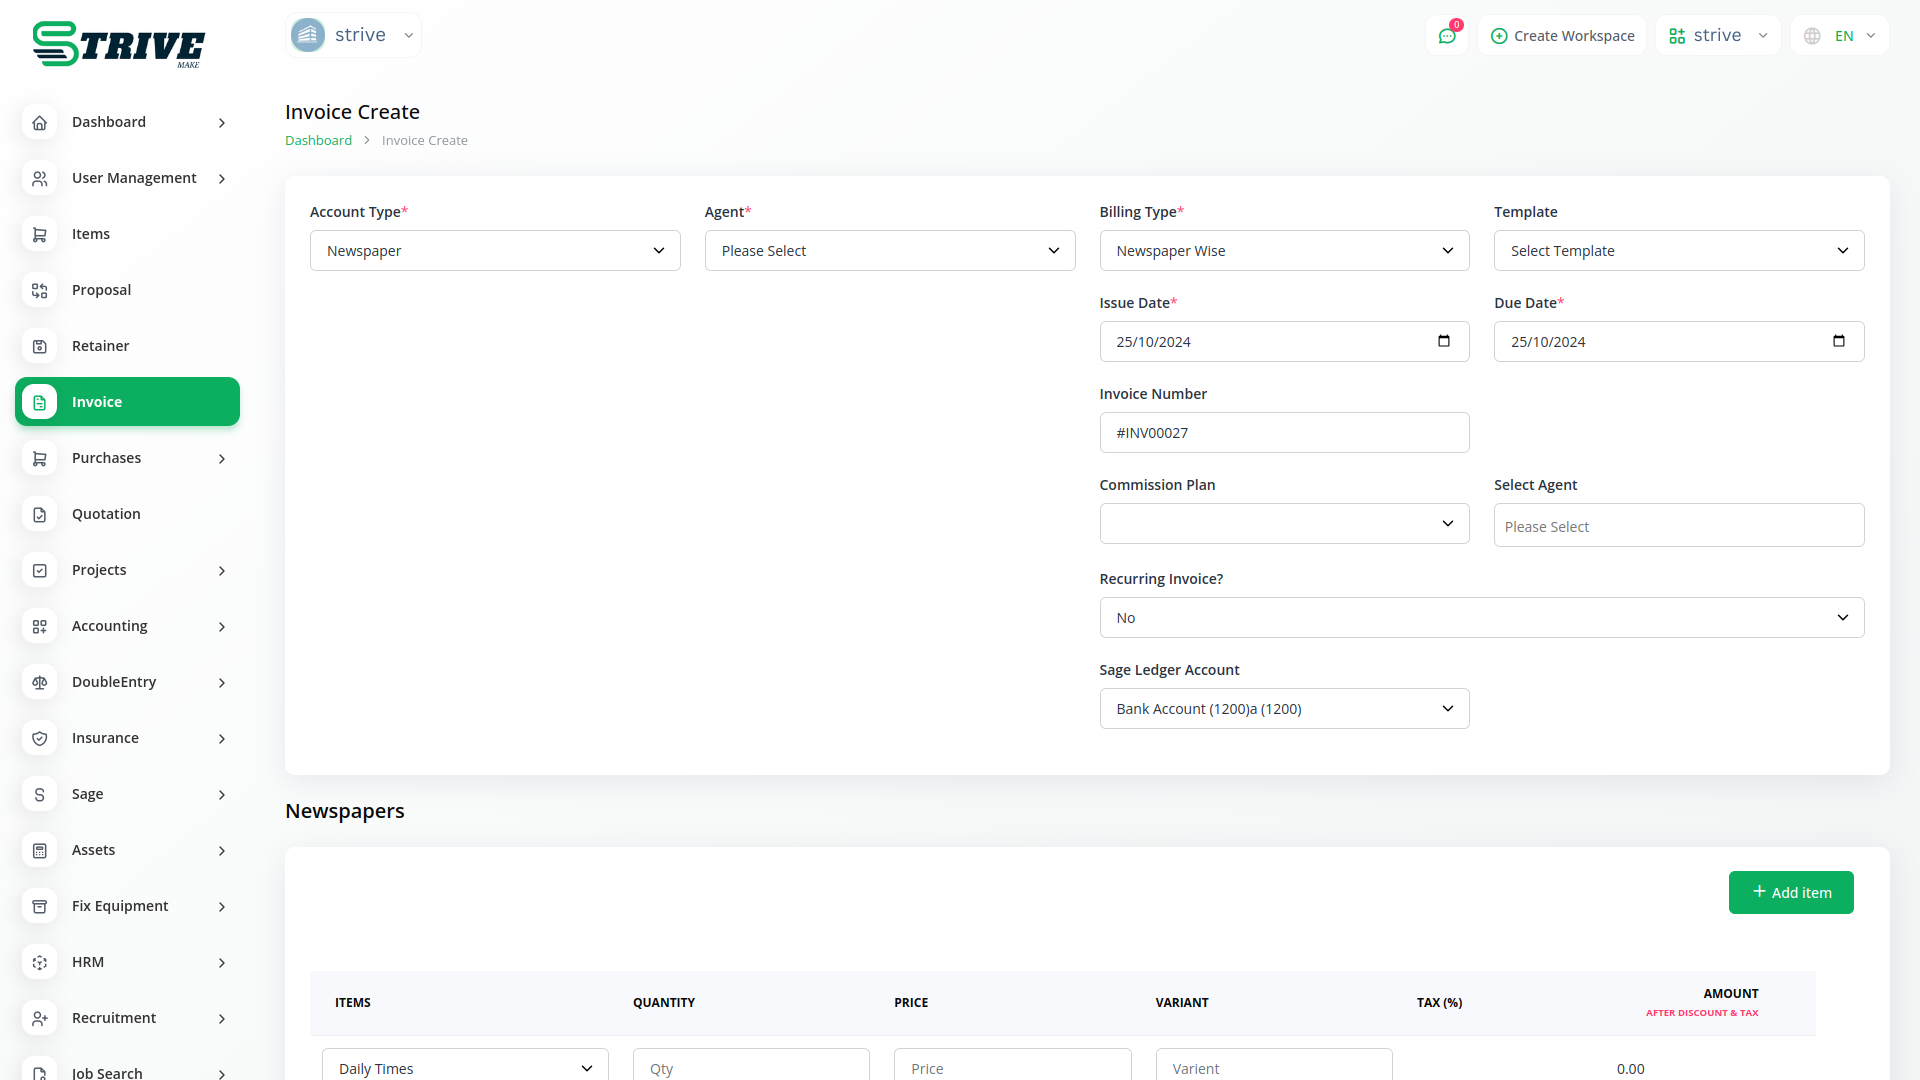Click the Dashboard breadcrumb link
This screenshot has height=1080, width=1920.
318,141
